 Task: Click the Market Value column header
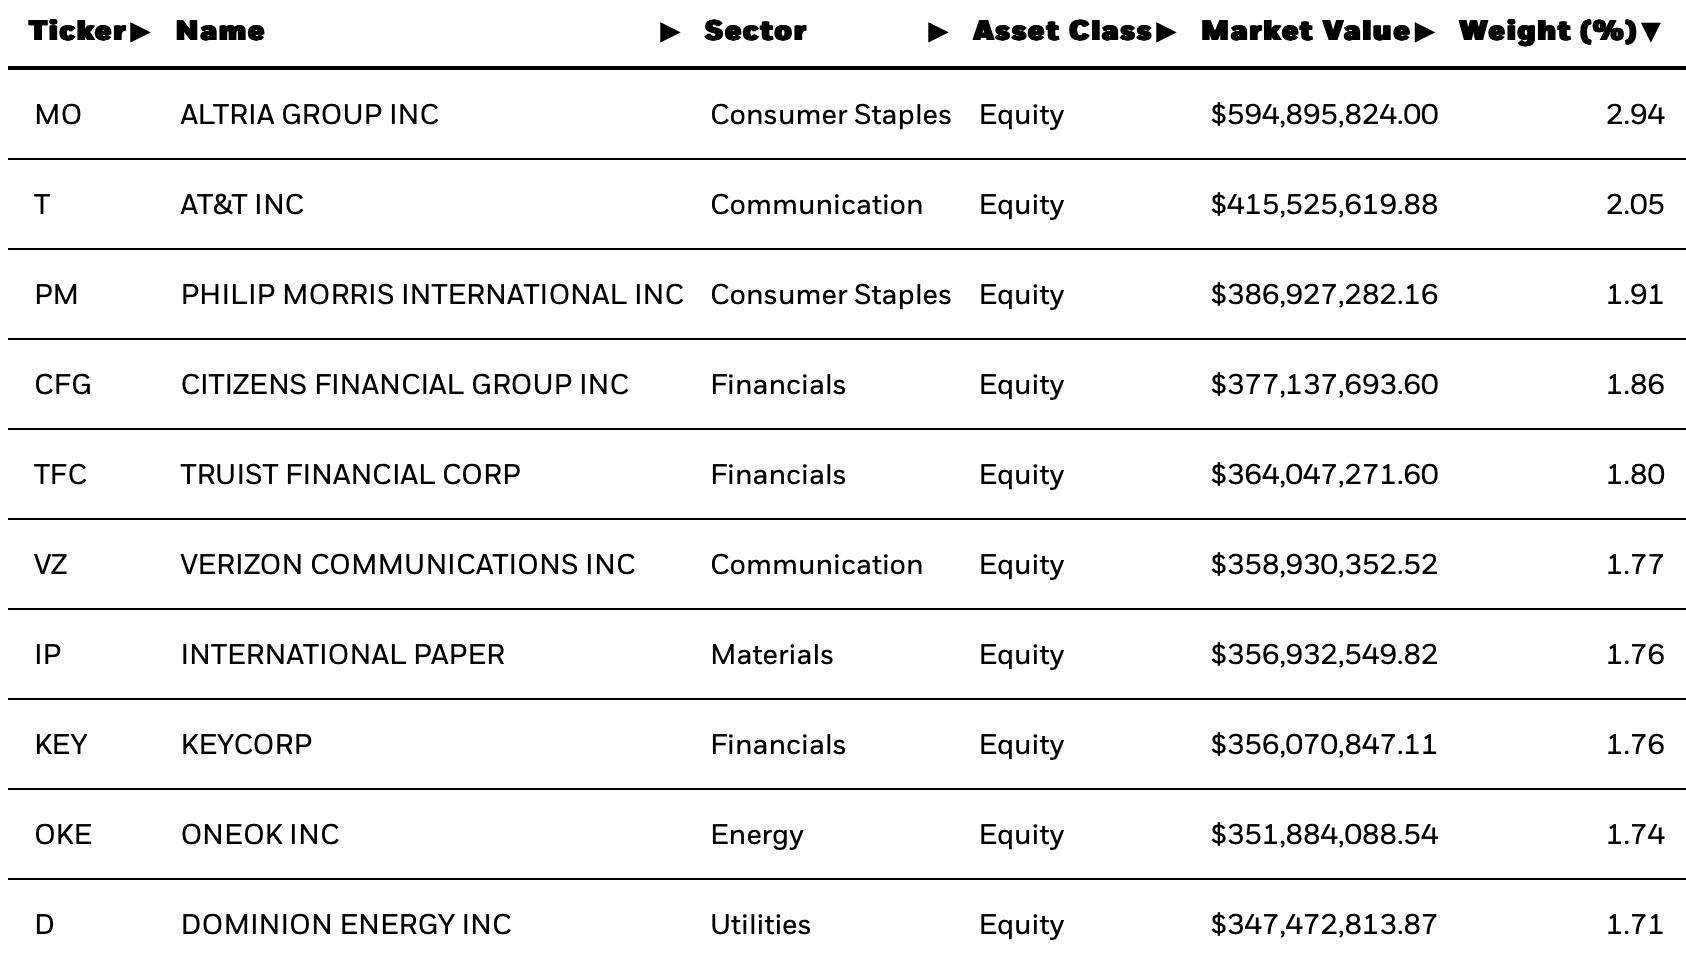pos(1305,31)
